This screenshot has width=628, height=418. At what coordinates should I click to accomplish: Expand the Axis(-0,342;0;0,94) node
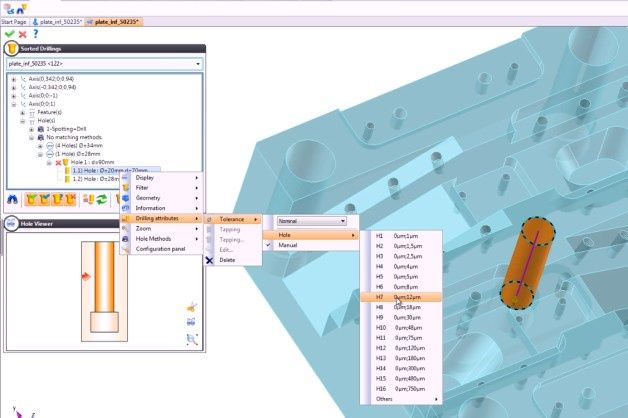[14, 88]
